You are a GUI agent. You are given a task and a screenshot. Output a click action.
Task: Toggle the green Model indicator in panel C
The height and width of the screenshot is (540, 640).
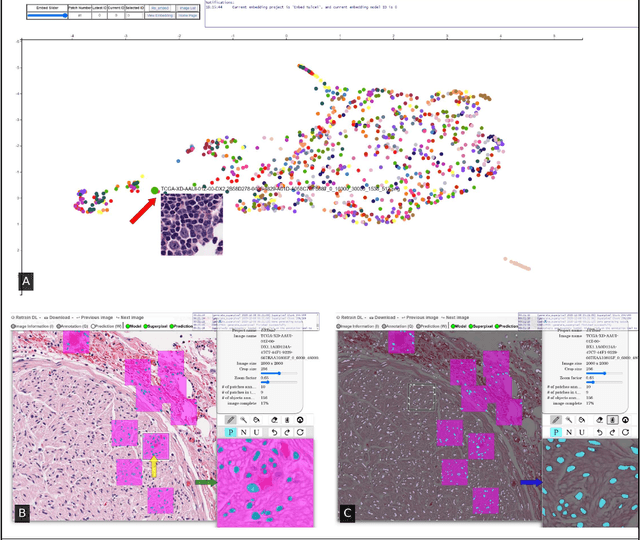(x=453, y=327)
